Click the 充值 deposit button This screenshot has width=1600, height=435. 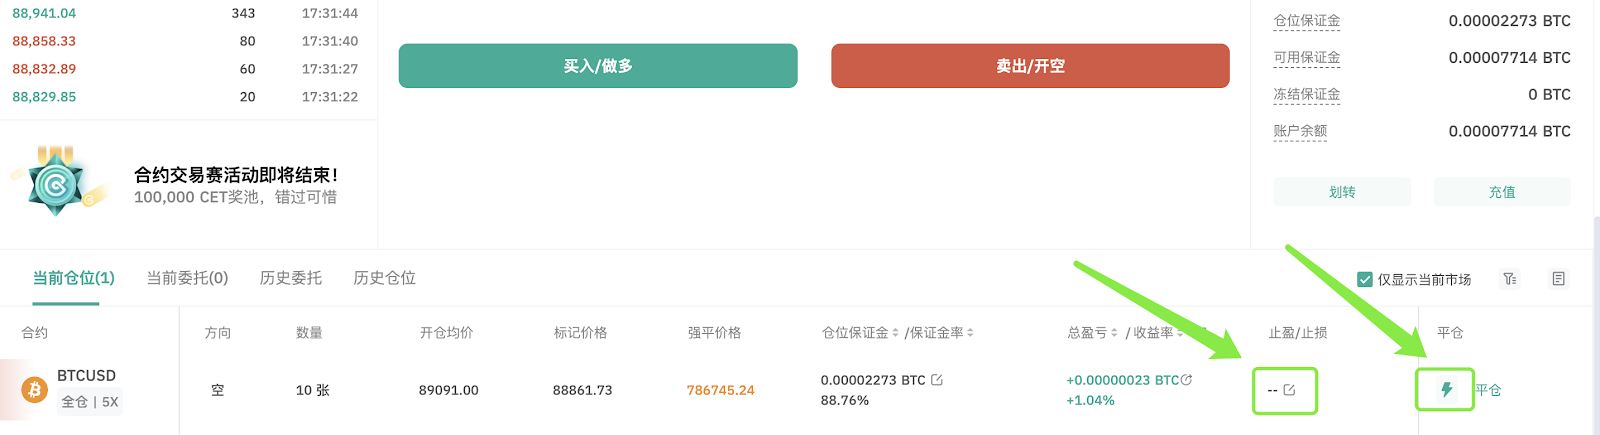[1502, 192]
